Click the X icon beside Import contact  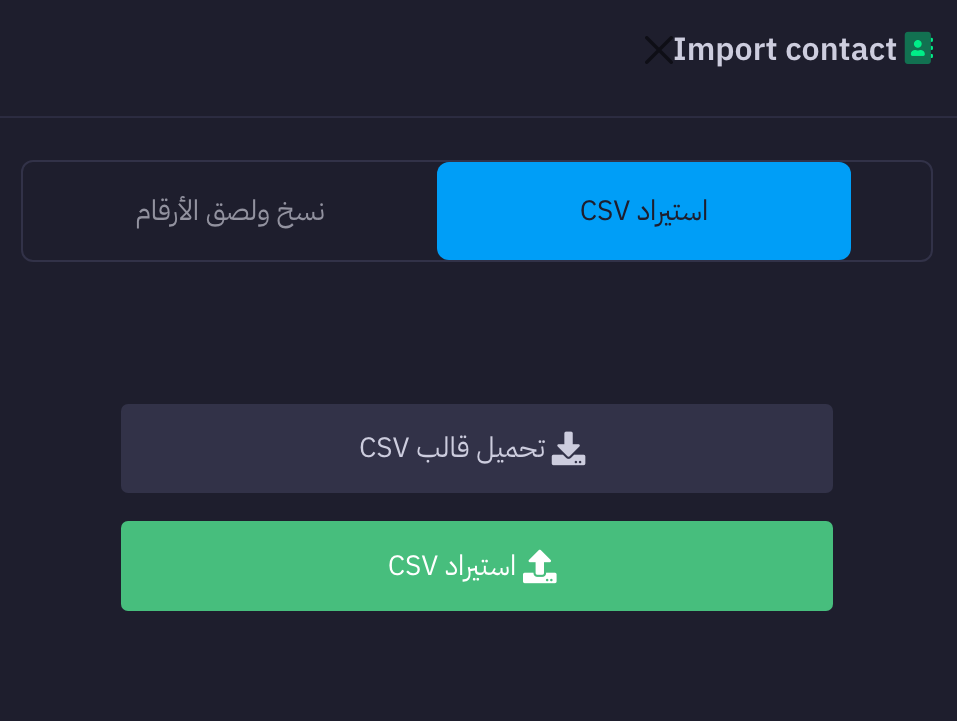[658, 49]
